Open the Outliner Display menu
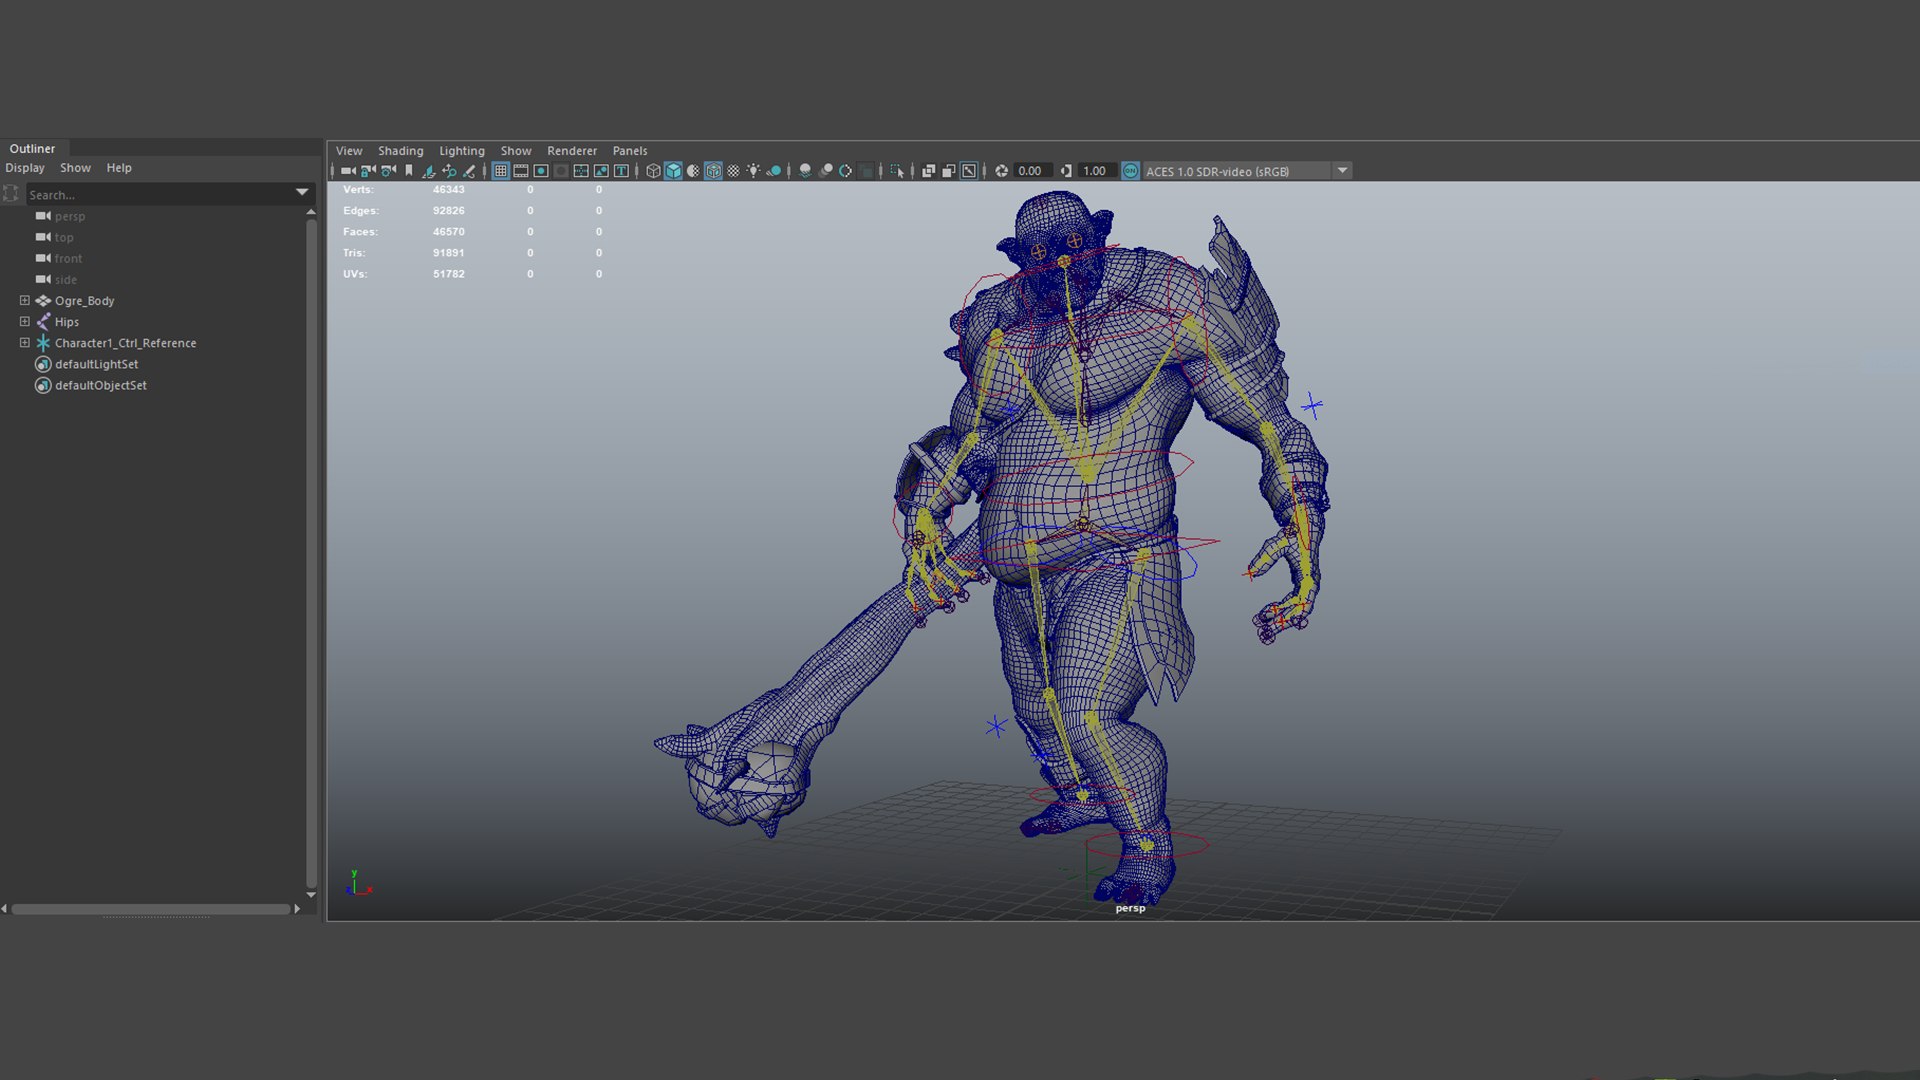This screenshot has height=1080, width=1920. (x=25, y=168)
